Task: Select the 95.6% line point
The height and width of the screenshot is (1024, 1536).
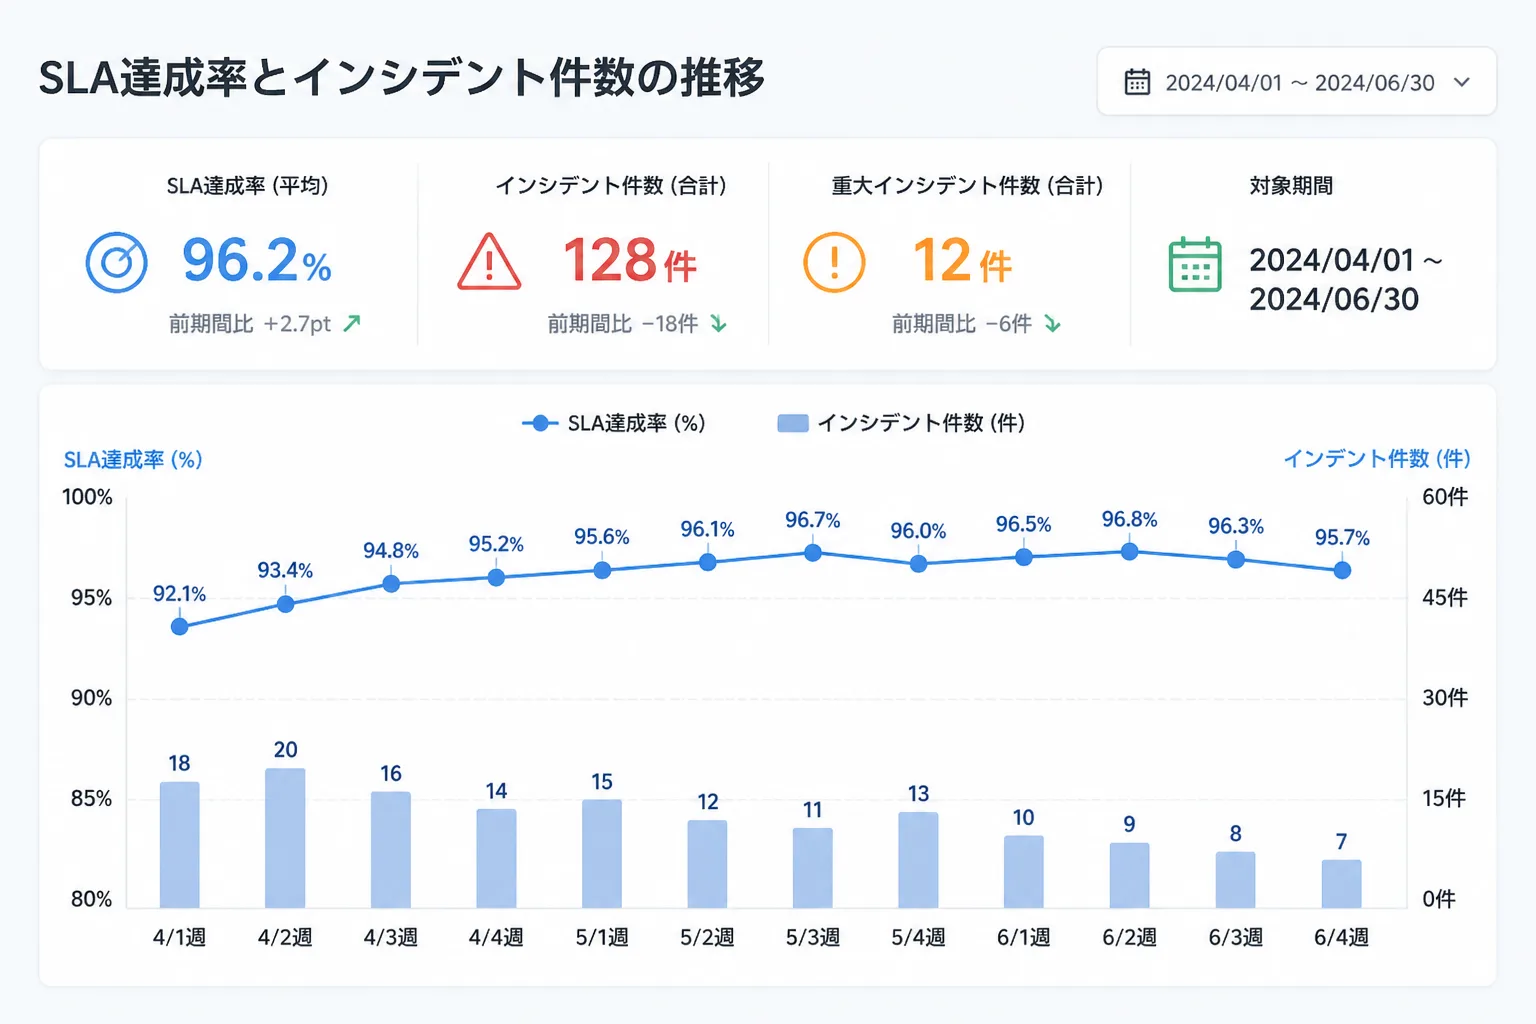Action: point(602,570)
